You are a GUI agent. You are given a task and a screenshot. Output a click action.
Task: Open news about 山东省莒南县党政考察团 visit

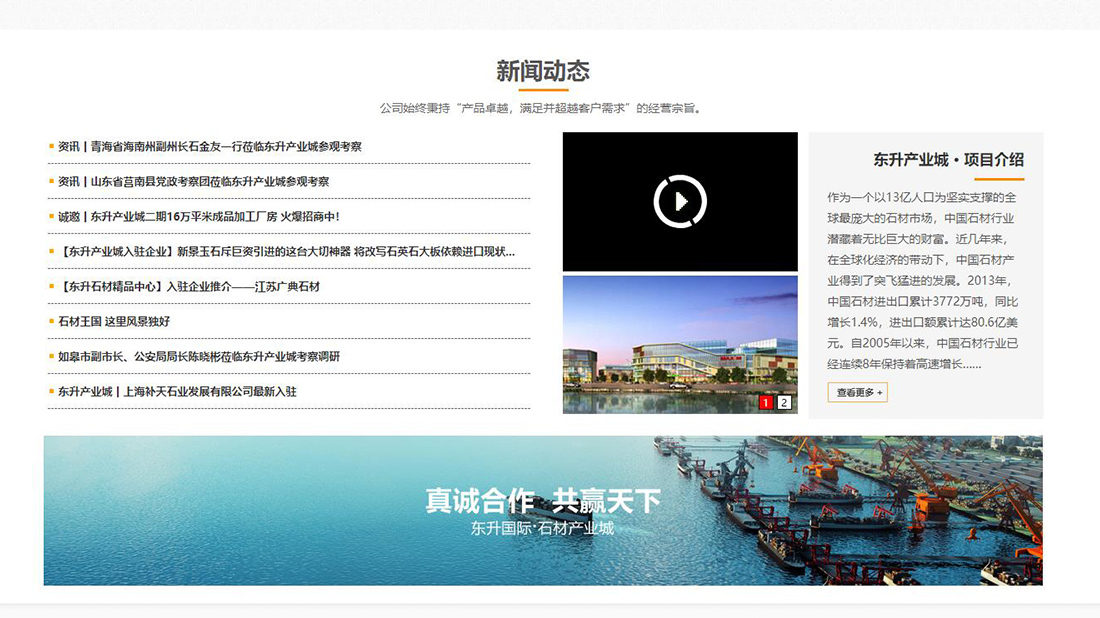(193, 182)
